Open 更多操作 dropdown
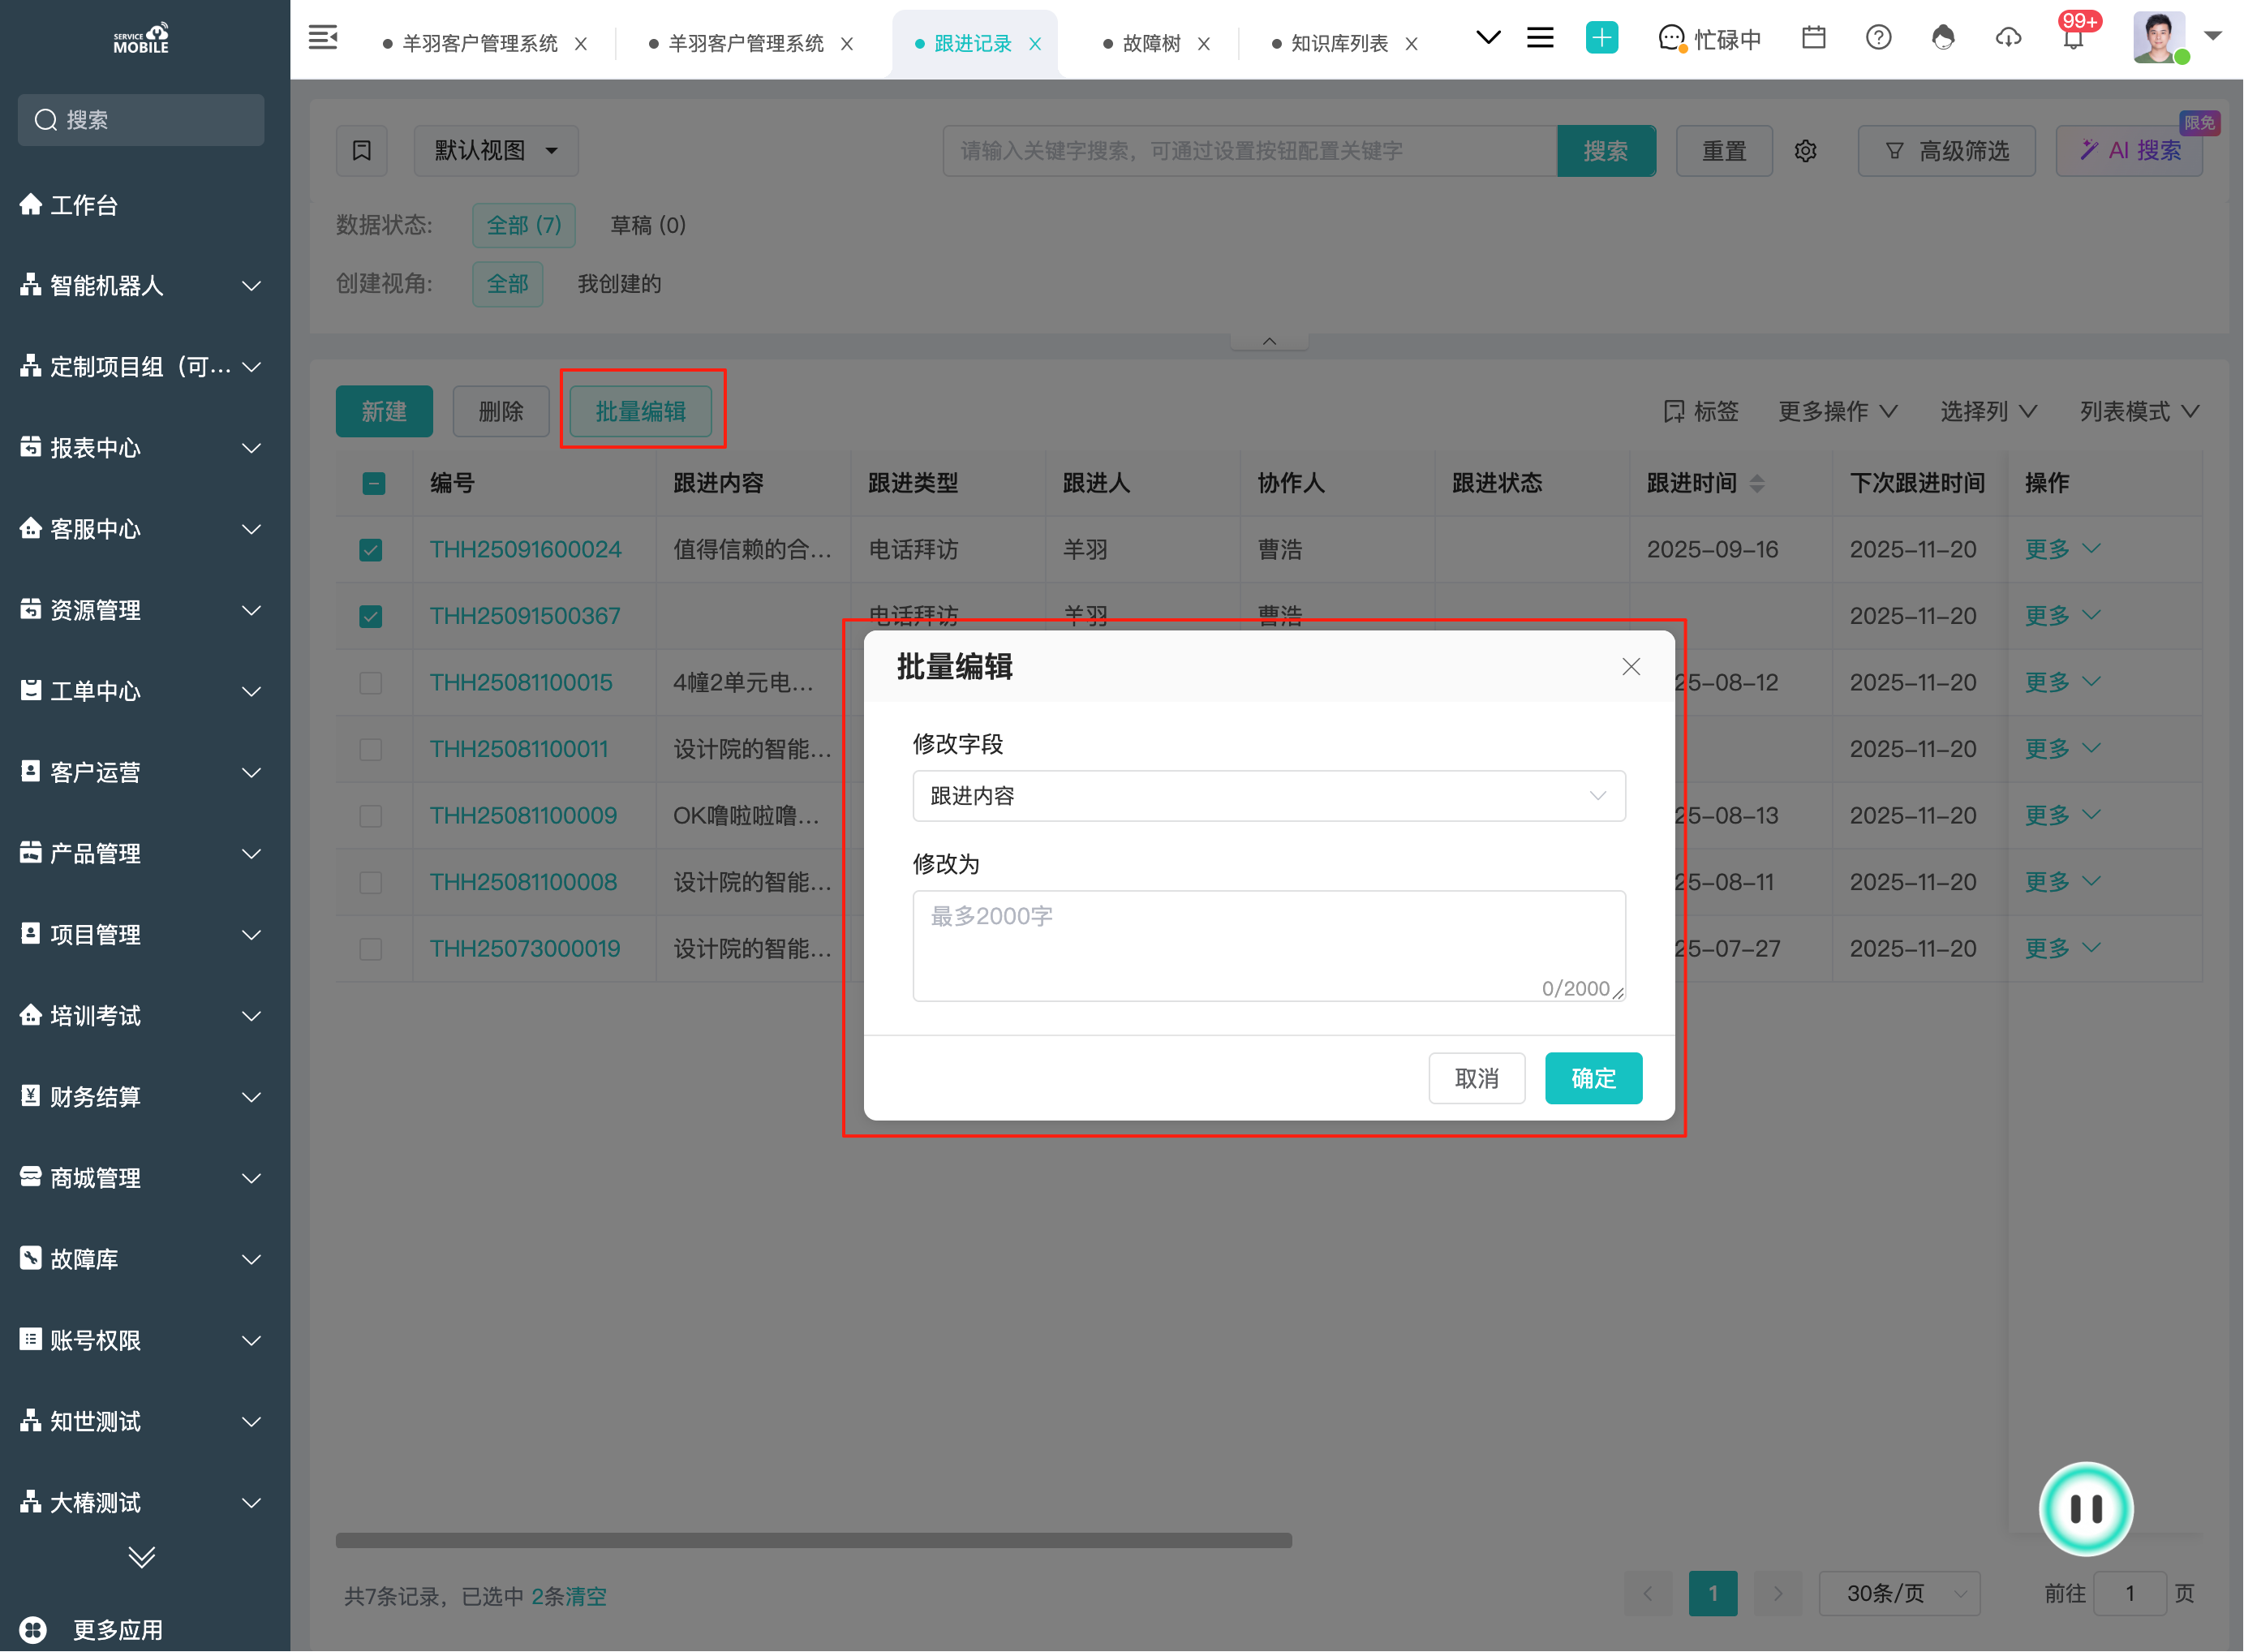This screenshot has width=2244, height=1652. [x=1838, y=411]
